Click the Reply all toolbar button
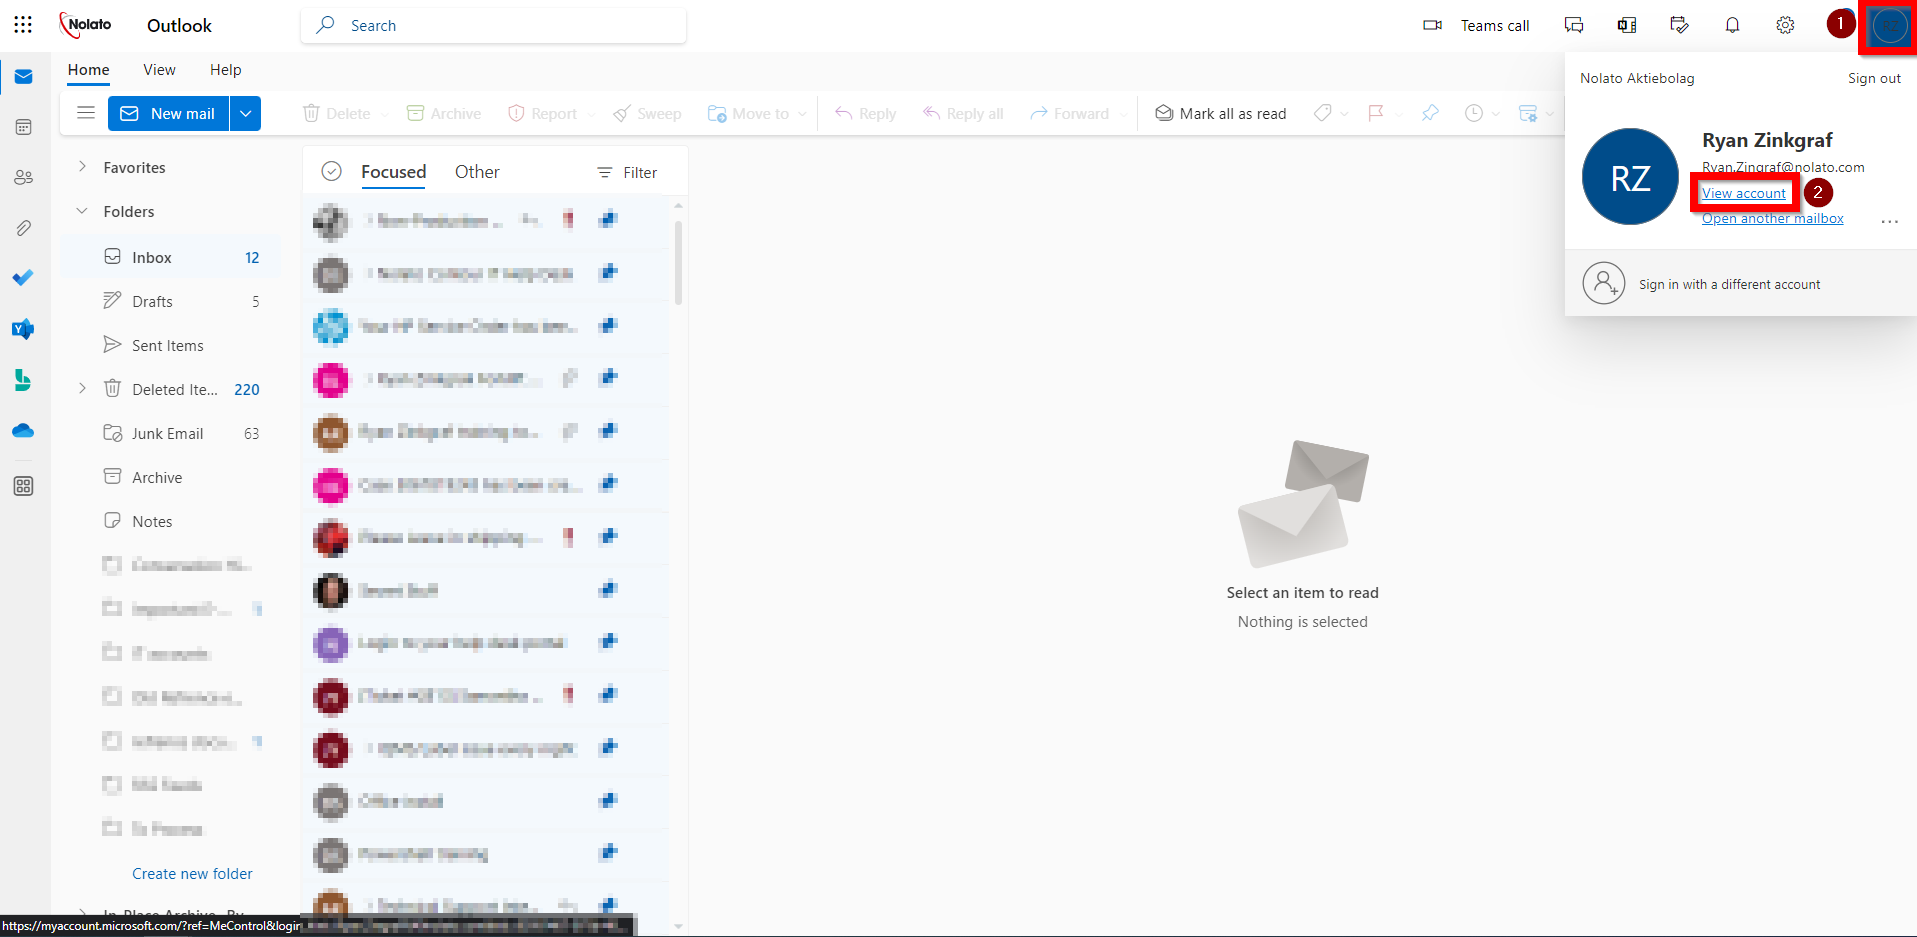Viewport: 1917px width, 937px height. 963,113
